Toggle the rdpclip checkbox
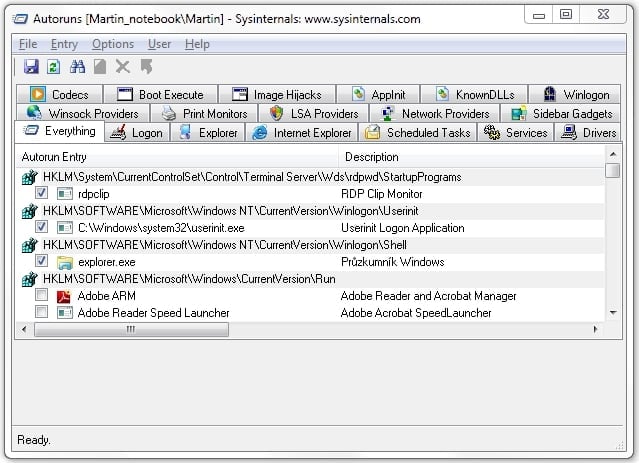 click(x=41, y=192)
